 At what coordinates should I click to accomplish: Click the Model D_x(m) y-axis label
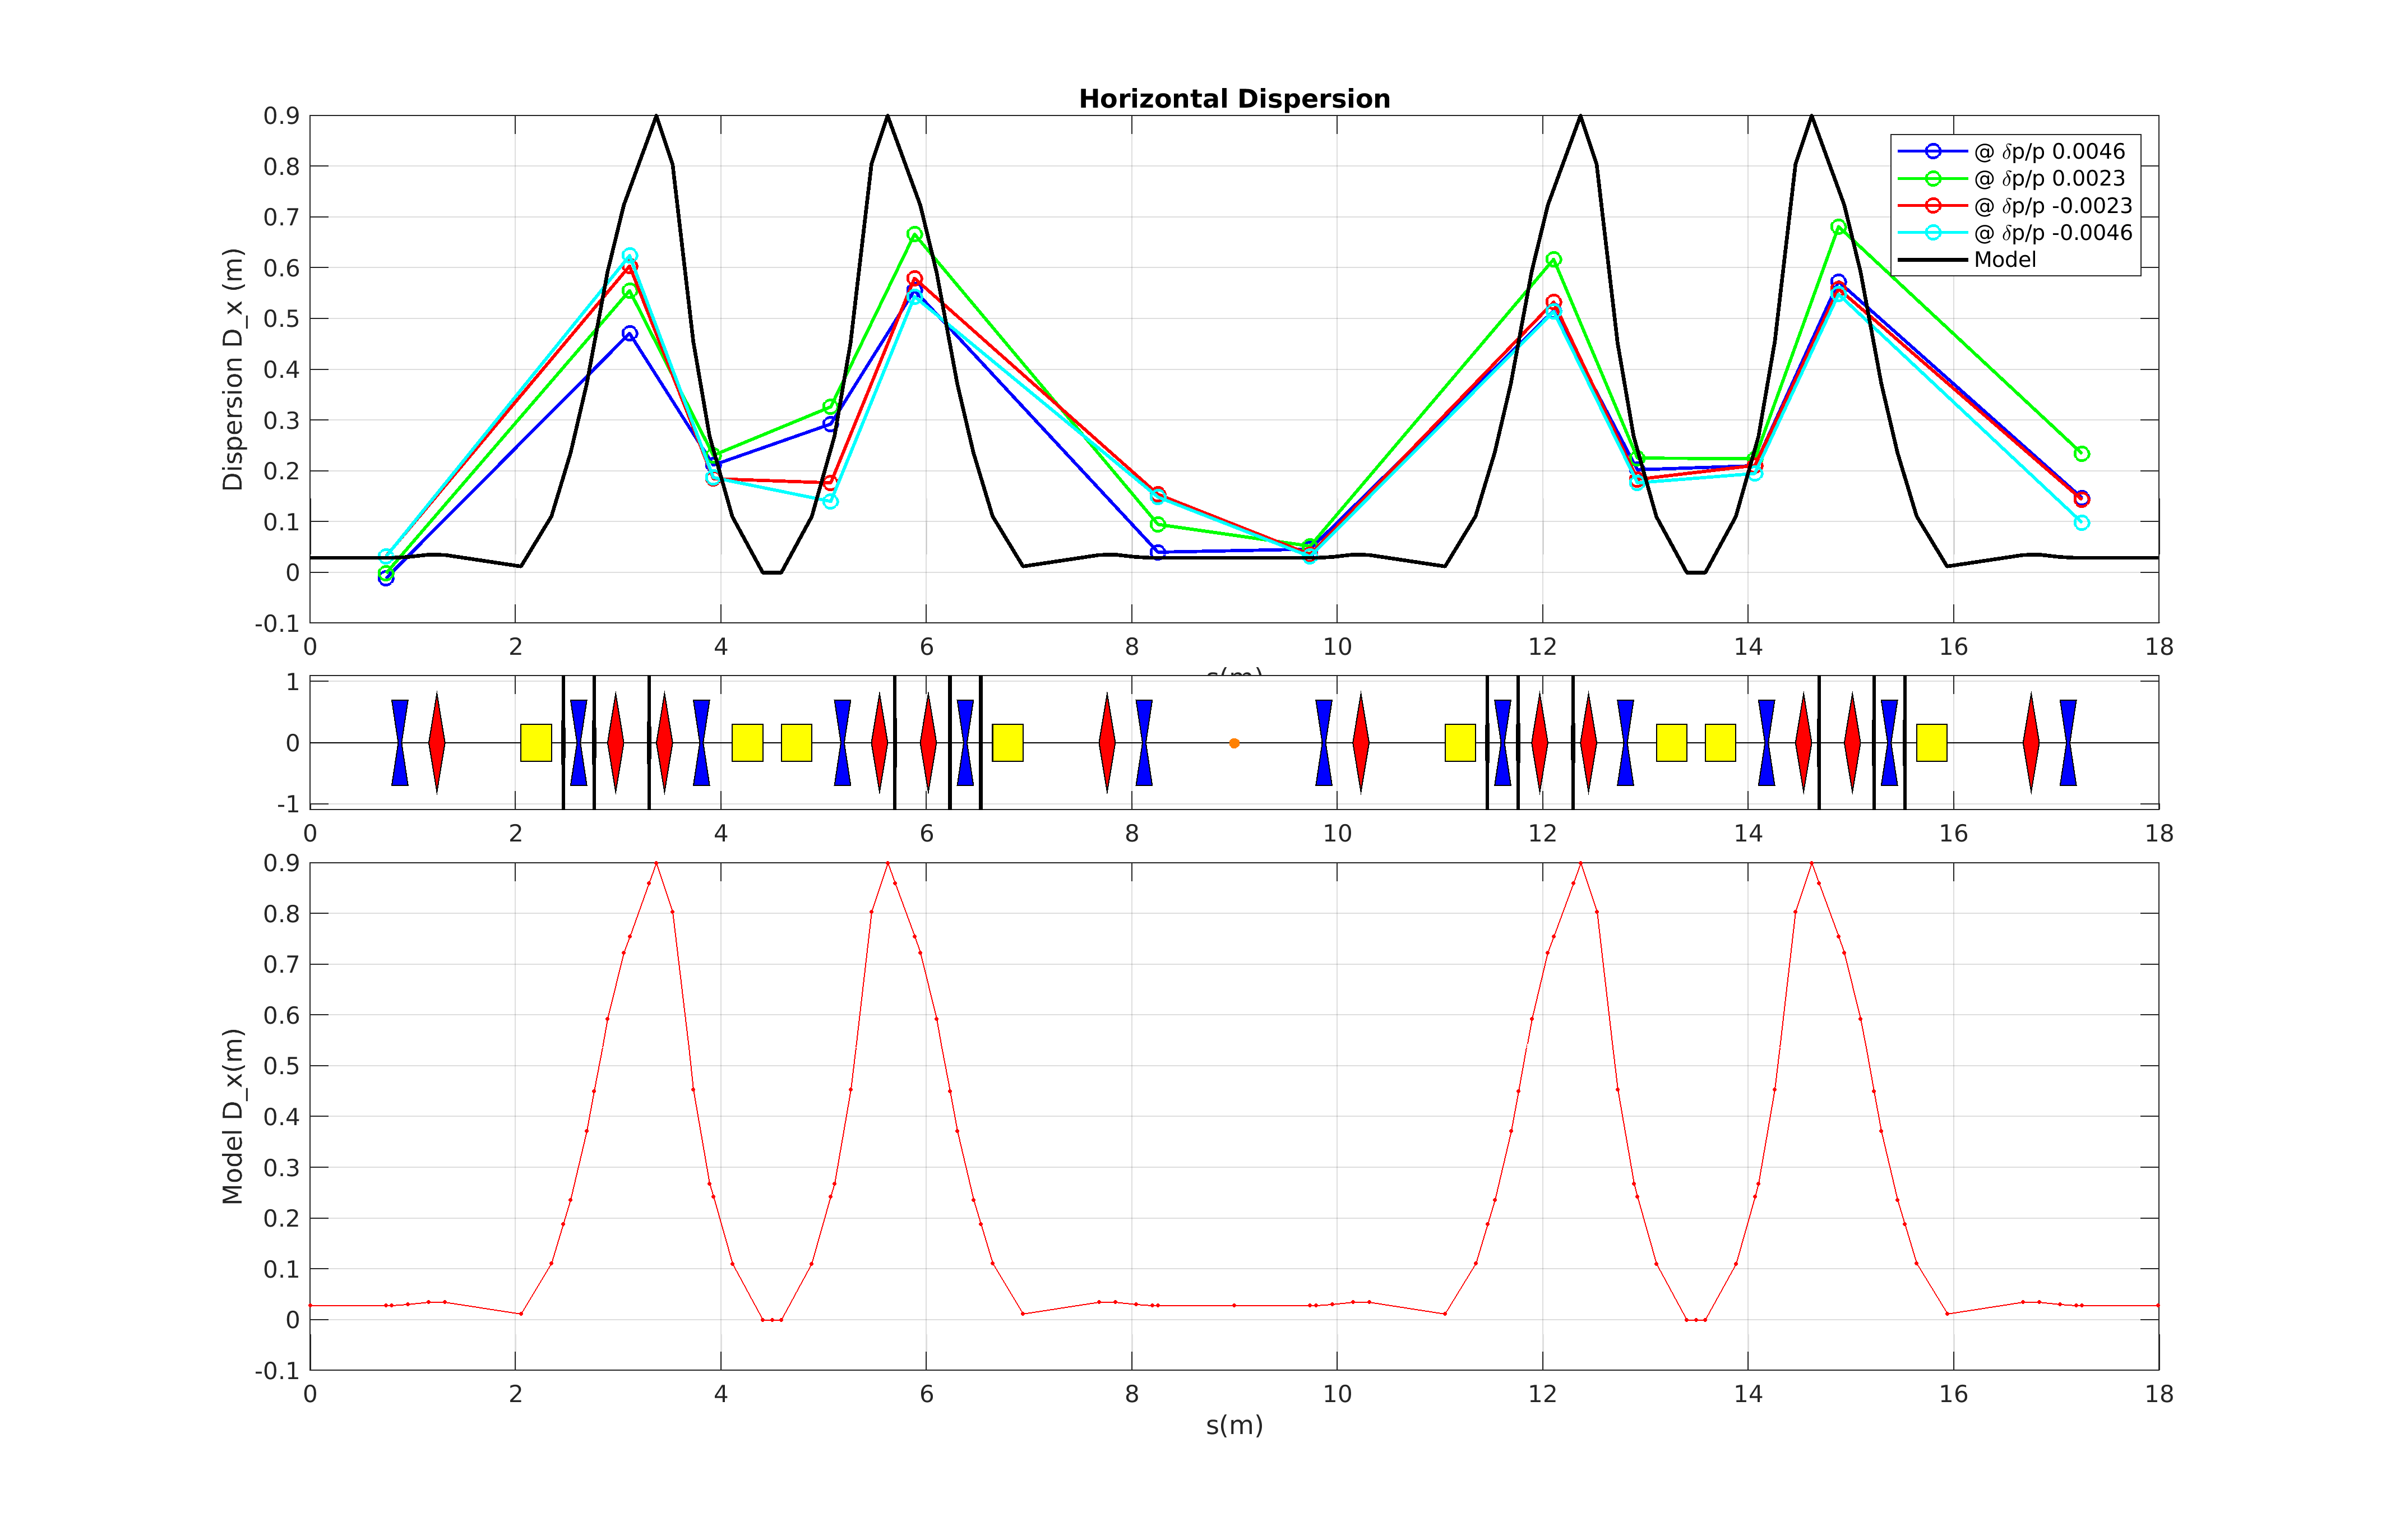pyautogui.click(x=232, y=1116)
